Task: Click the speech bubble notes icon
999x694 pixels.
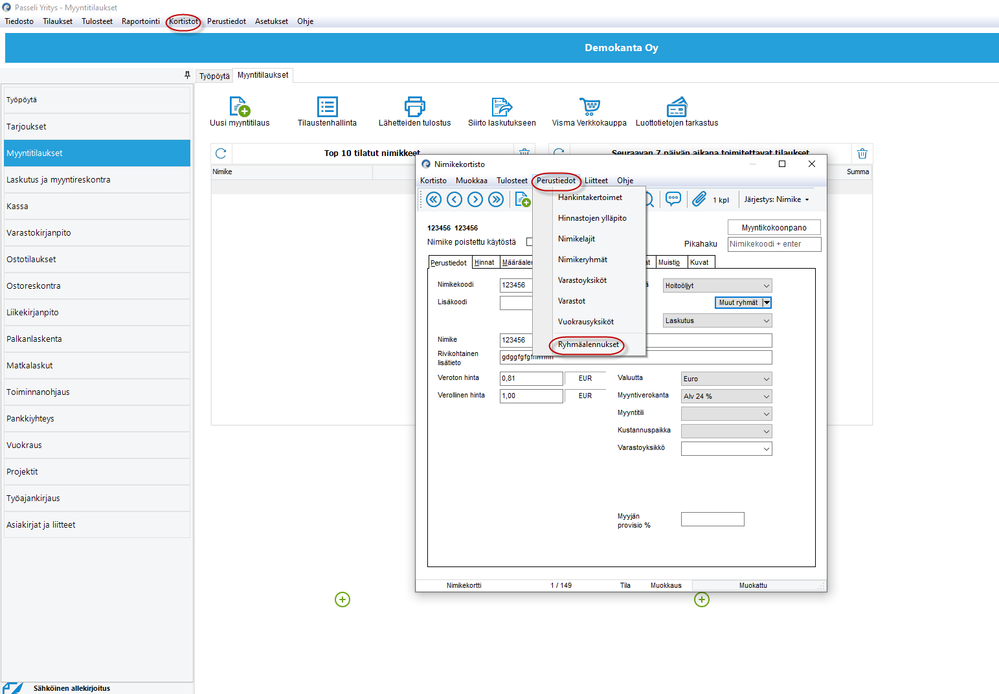Action: 673,199
